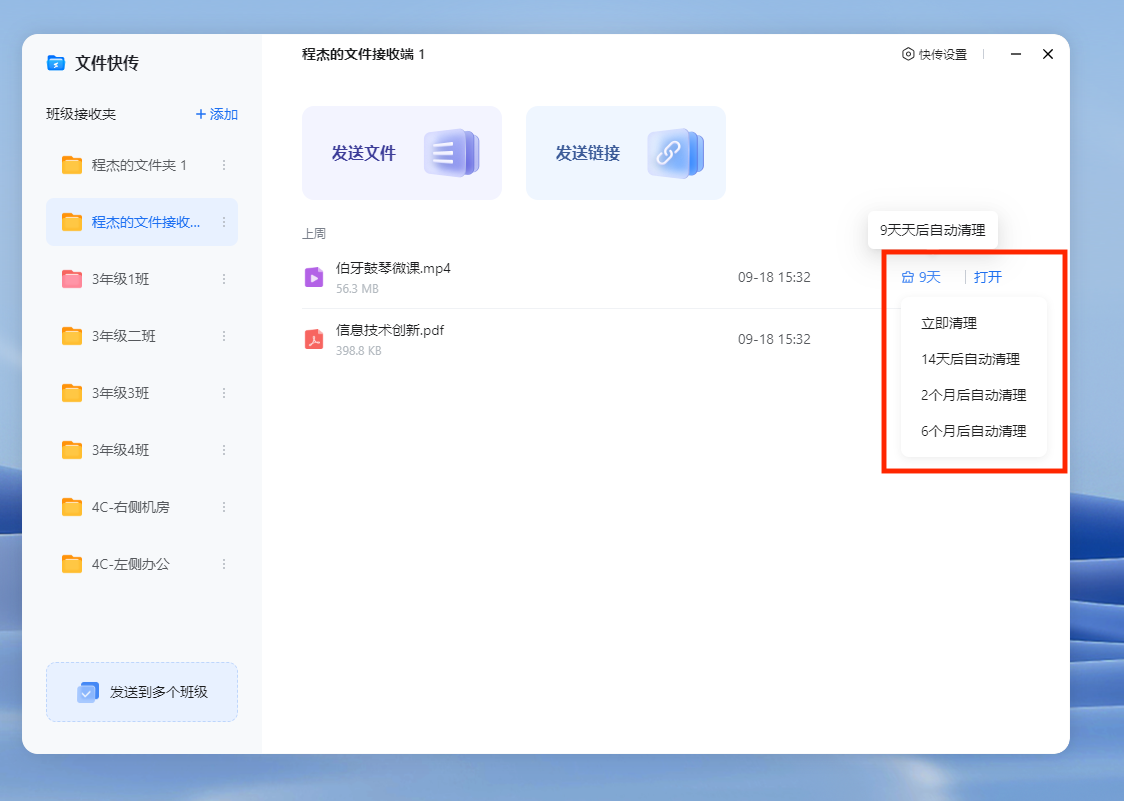1124x801 pixels.
Task: Select the 3年级二班 folder
Action: click(x=142, y=336)
